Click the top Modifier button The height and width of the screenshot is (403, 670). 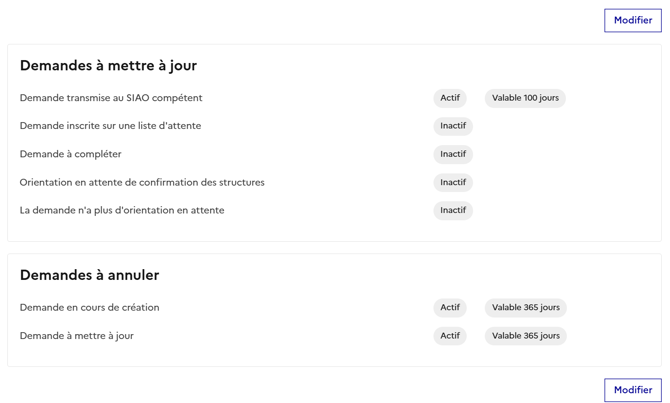[x=632, y=20]
